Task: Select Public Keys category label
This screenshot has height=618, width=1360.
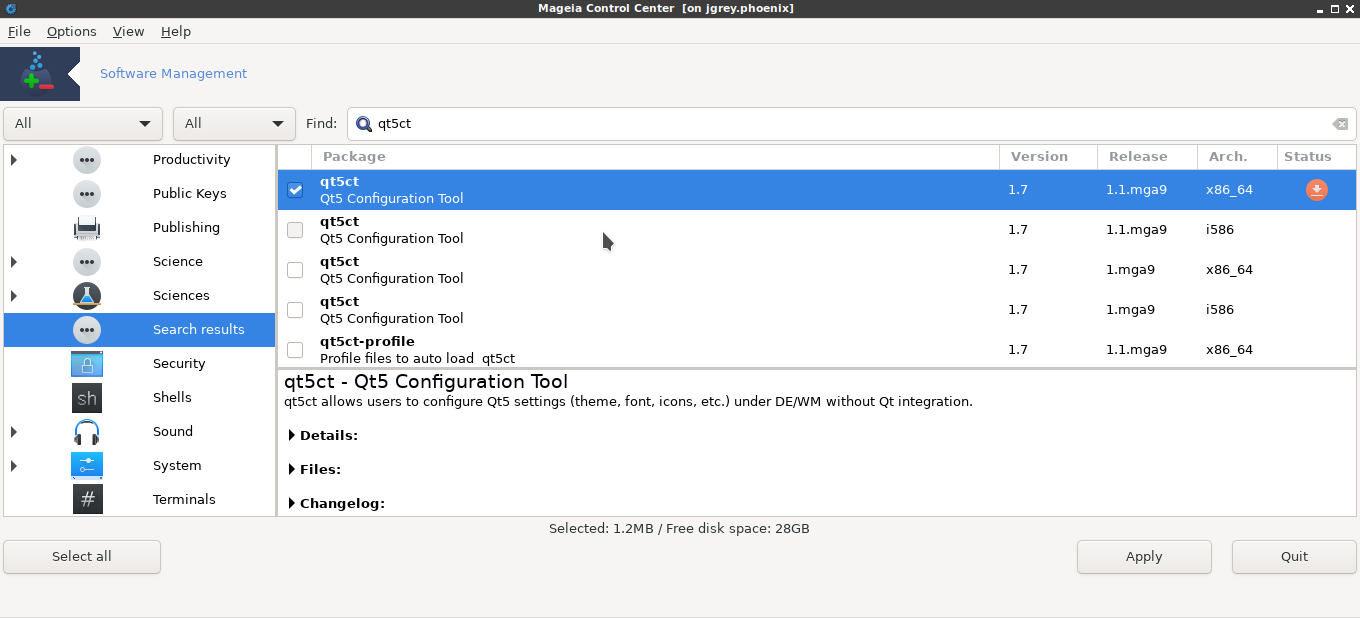Action: coord(190,194)
